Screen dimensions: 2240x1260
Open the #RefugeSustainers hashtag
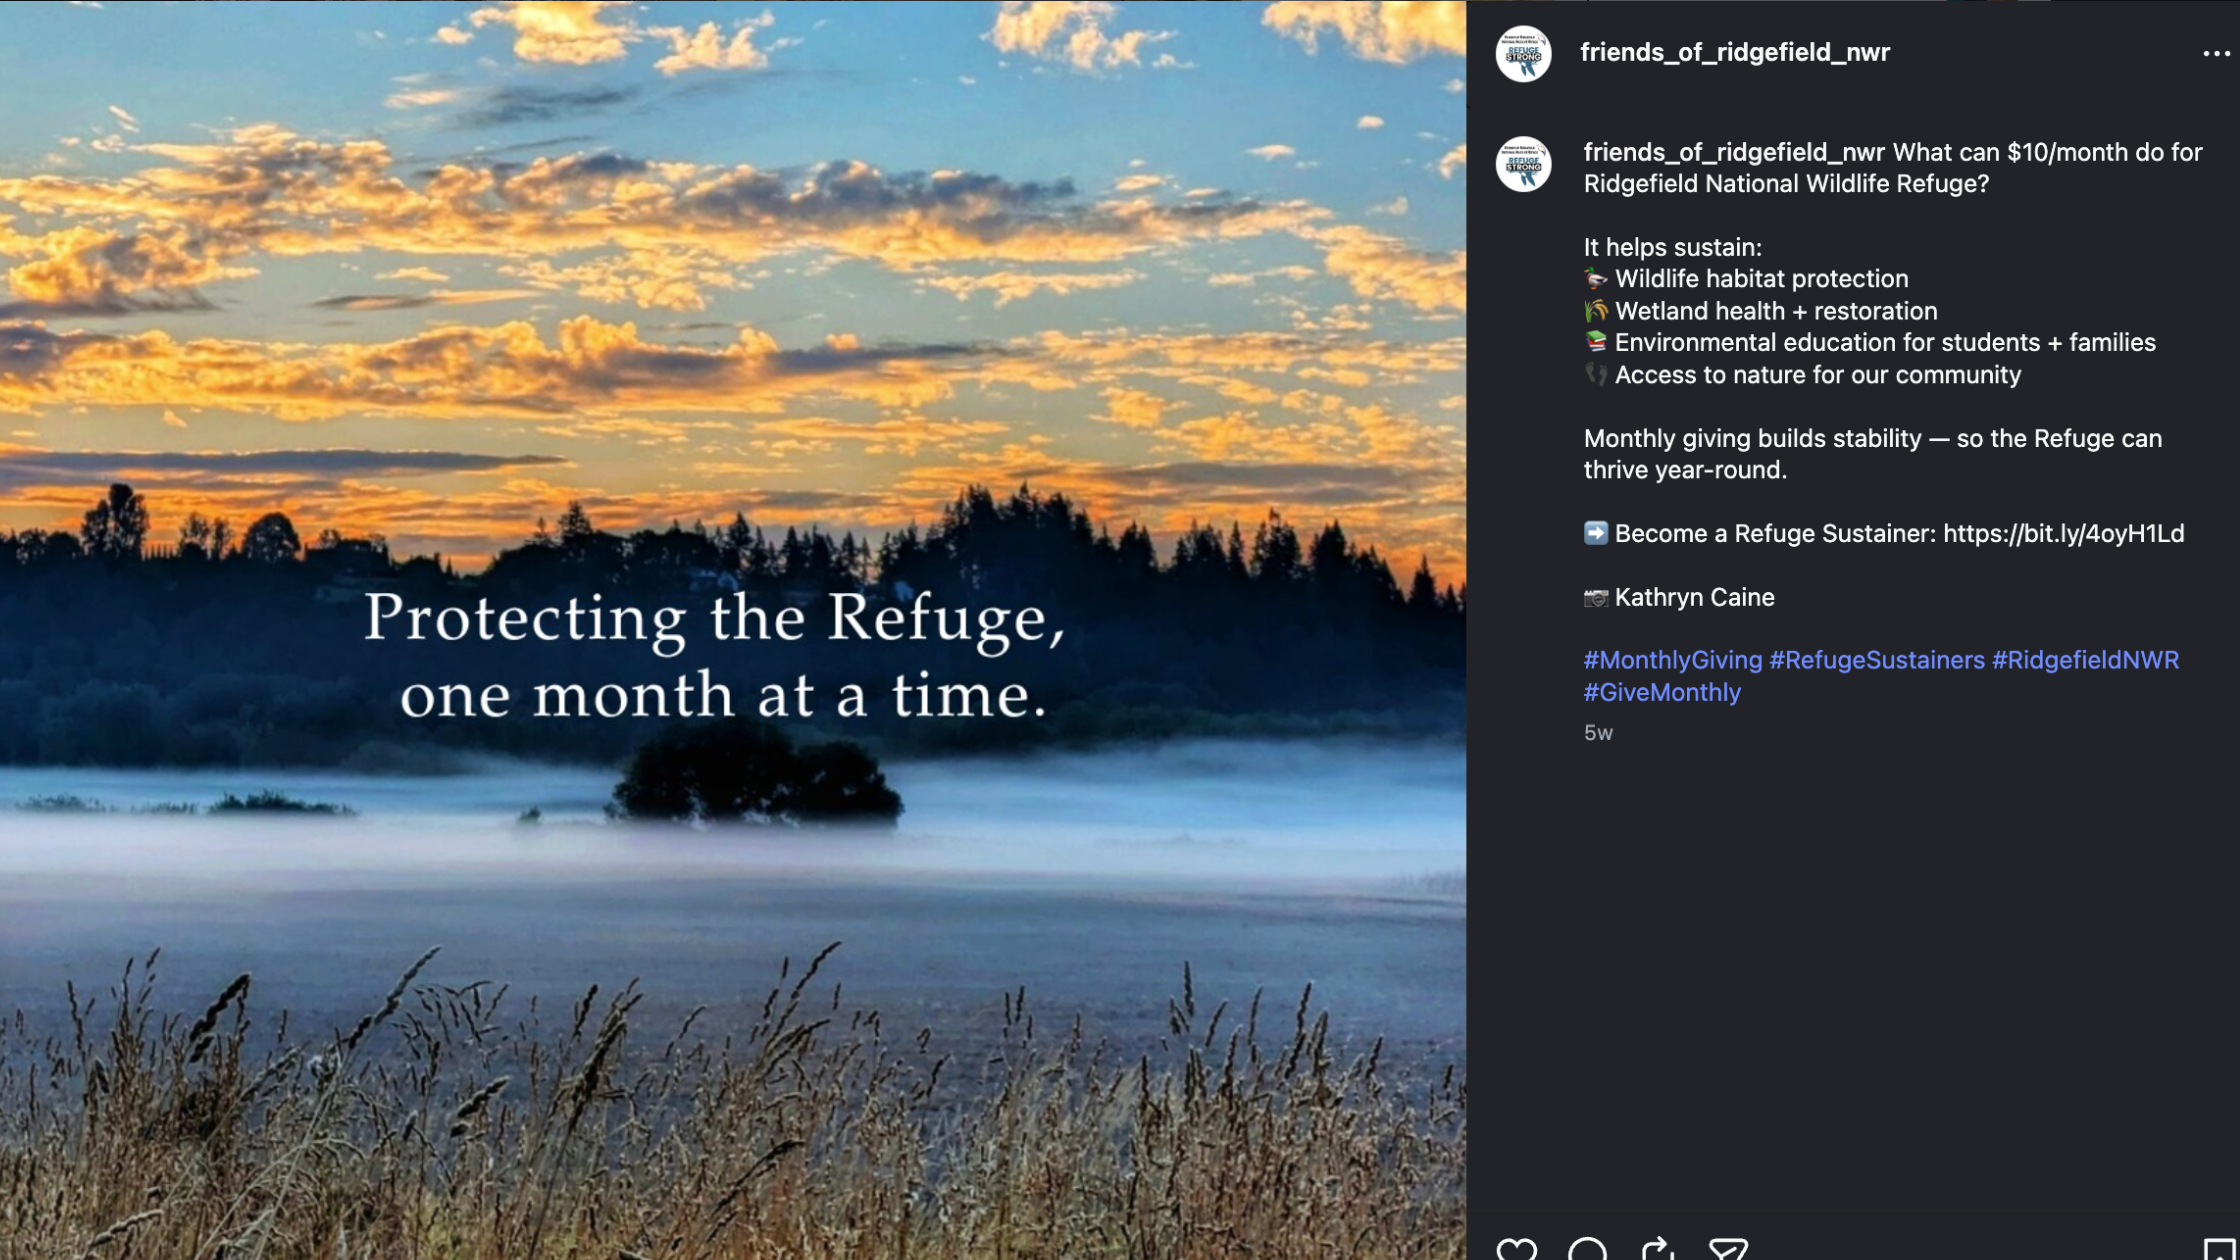click(x=1876, y=660)
